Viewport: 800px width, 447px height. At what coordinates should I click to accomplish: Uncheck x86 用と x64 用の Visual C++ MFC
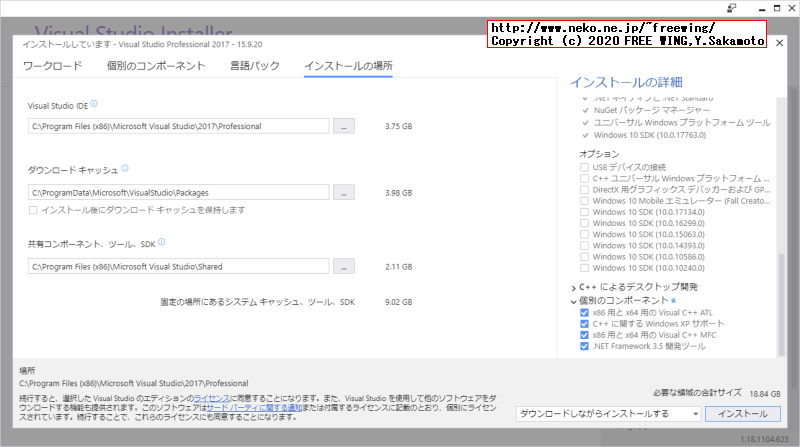click(584, 335)
